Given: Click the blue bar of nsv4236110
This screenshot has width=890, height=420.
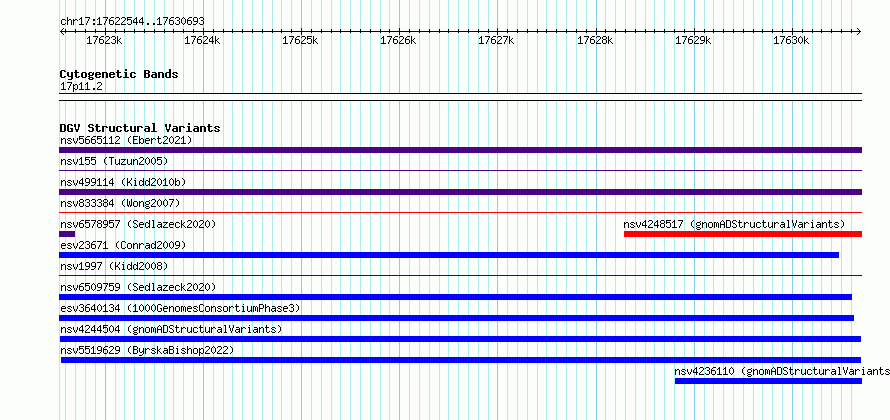Looking at the screenshot, I should point(769,381).
